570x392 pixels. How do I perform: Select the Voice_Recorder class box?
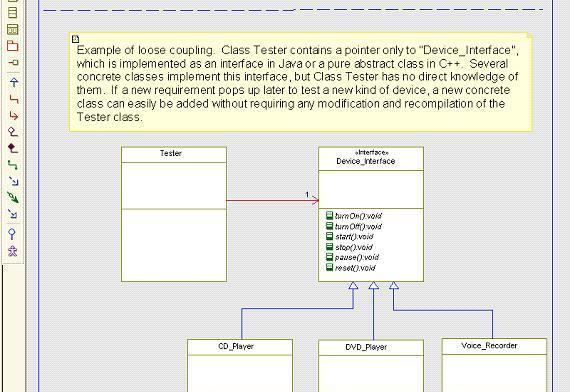(494, 365)
